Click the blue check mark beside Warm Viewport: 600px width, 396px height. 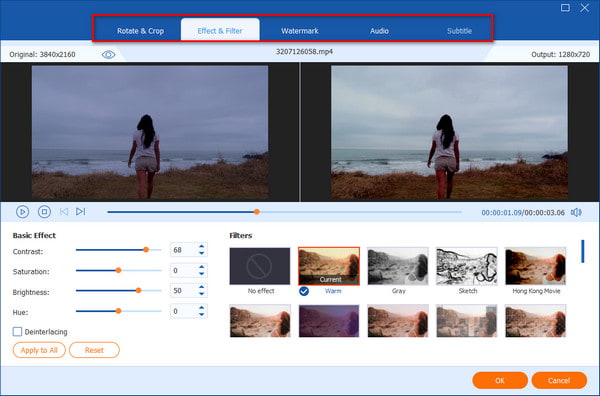(304, 291)
